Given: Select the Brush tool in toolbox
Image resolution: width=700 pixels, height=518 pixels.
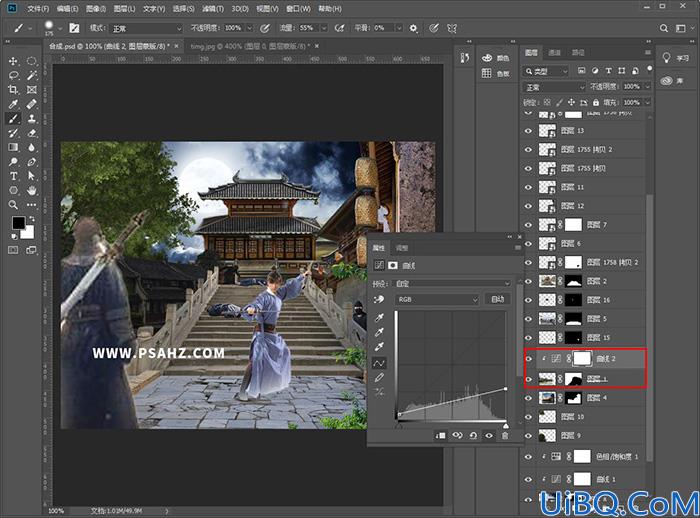Looking at the screenshot, I should 13,119.
